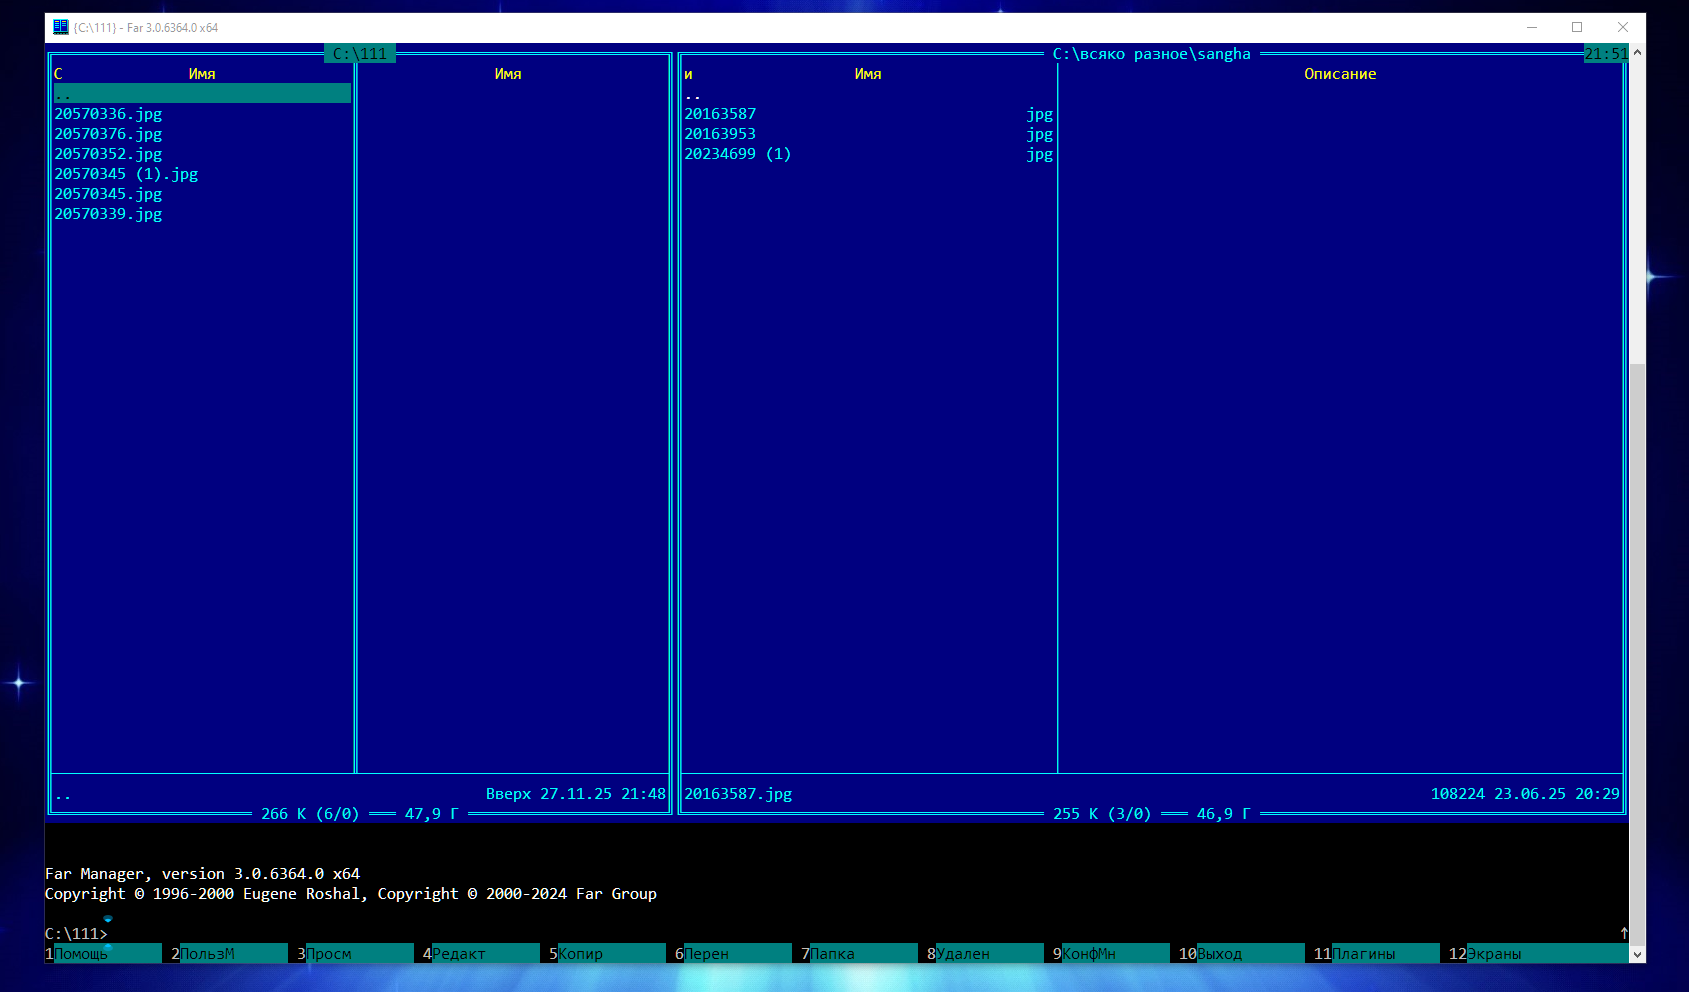Click the 255 K (3/0) right status summary
The width and height of the screenshot is (1689, 992).
click(x=1102, y=814)
